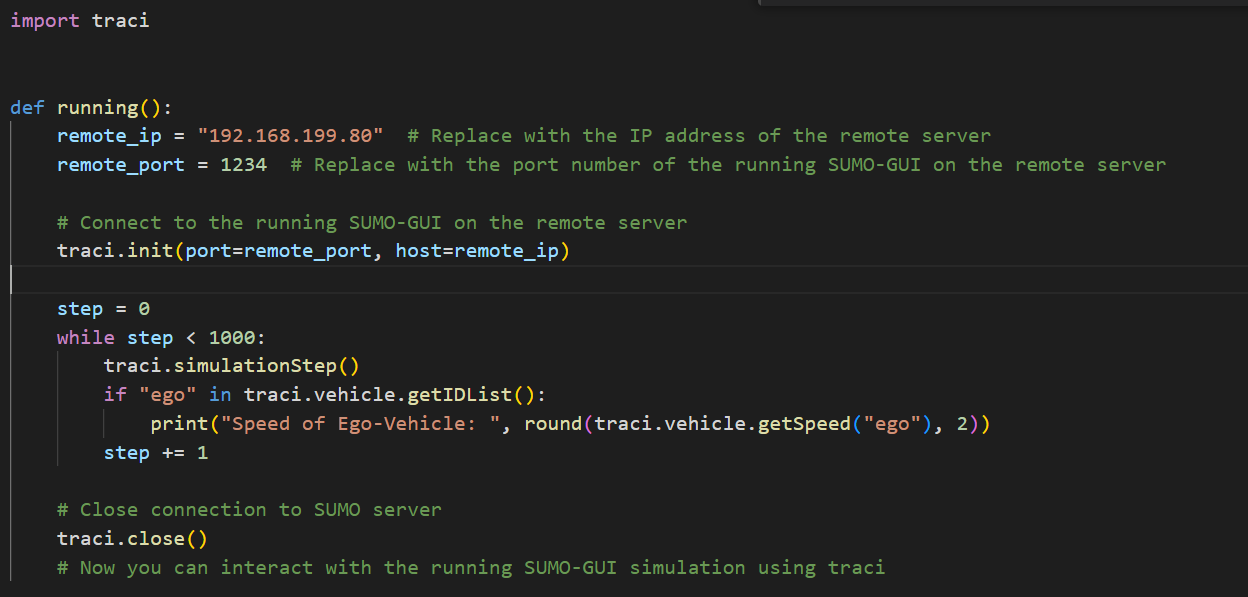Click the IP address string "192.168.199.80"
Image resolution: width=1248 pixels, height=597 pixels.
click(291, 135)
